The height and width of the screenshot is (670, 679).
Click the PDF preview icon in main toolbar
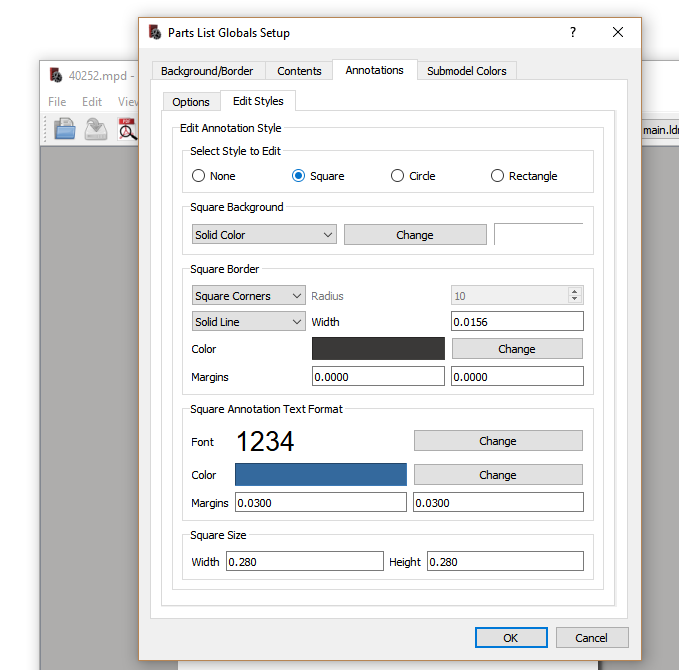tap(127, 129)
